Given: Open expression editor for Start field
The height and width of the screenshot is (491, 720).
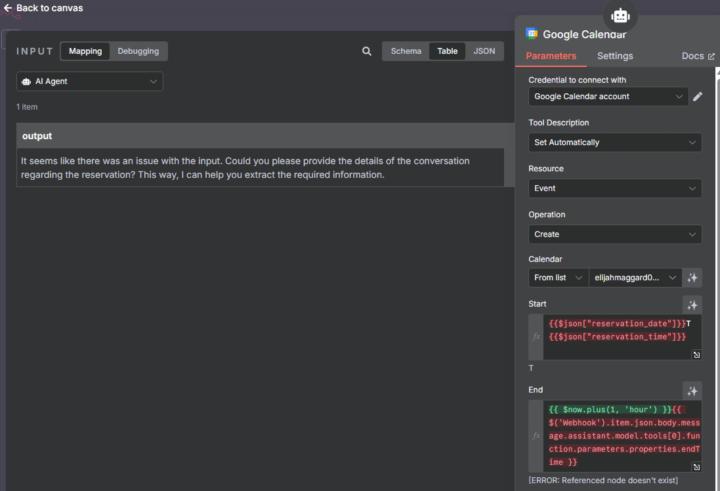Looking at the screenshot, I should (x=696, y=355).
